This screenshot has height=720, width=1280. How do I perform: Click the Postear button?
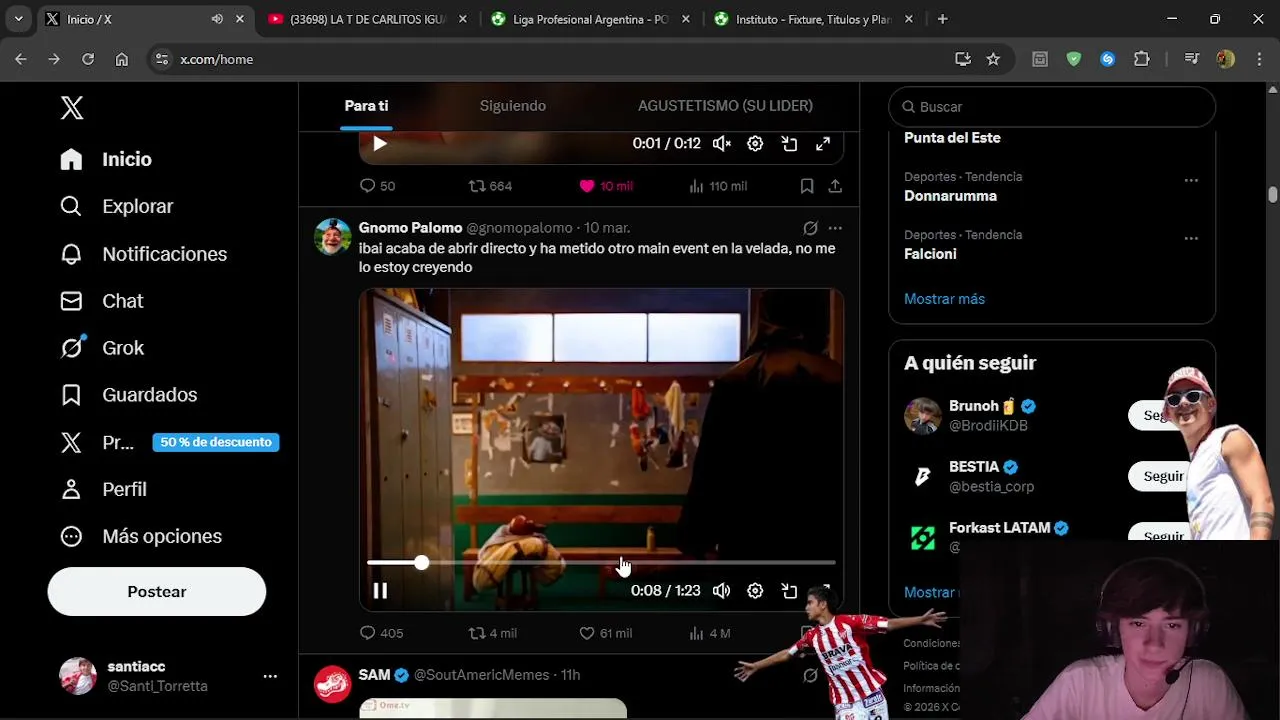coord(157,591)
